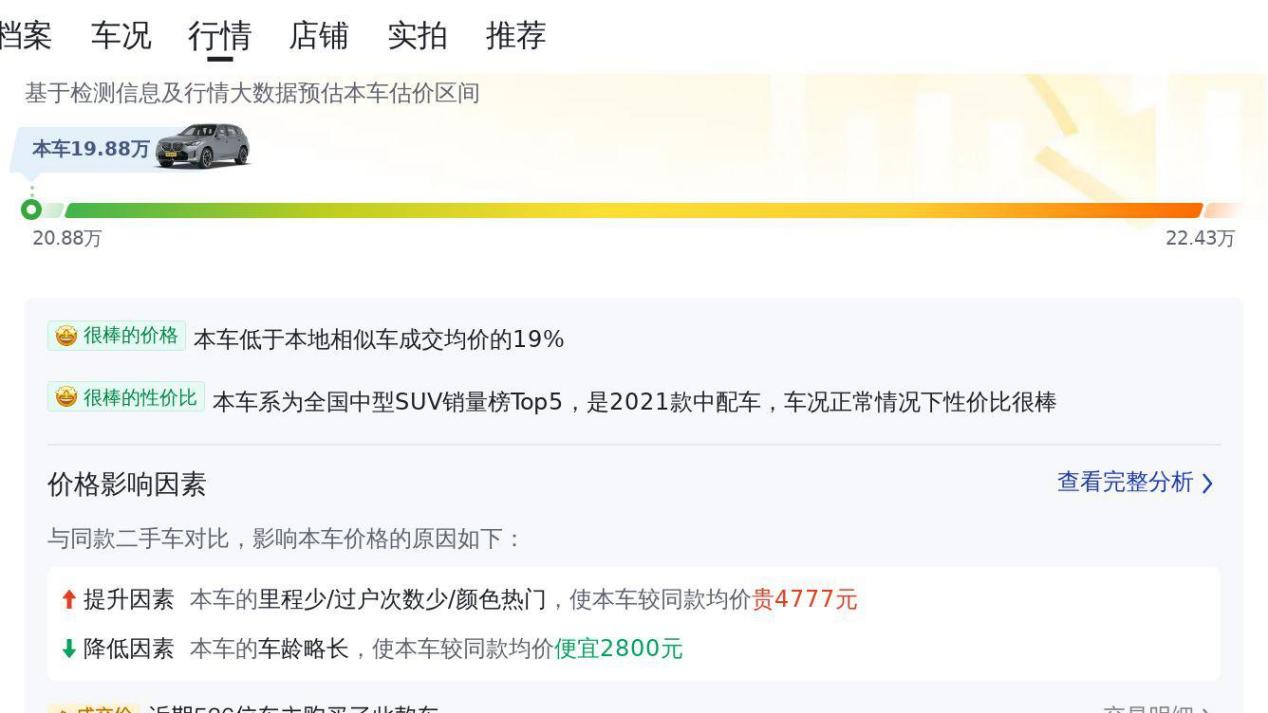Click the 很棒的价格 badge
The height and width of the screenshot is (713, 1268).
pyautogui.click(x=116, y=336)
